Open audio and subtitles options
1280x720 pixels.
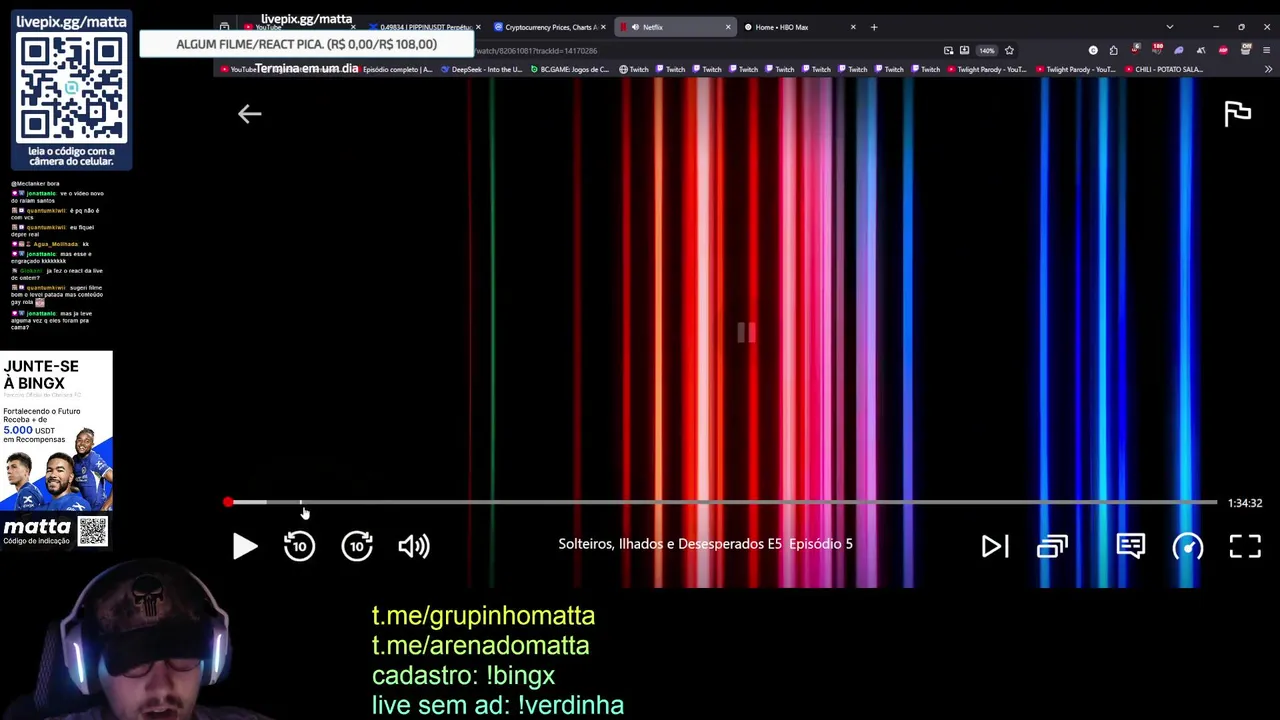(1131, 545)
